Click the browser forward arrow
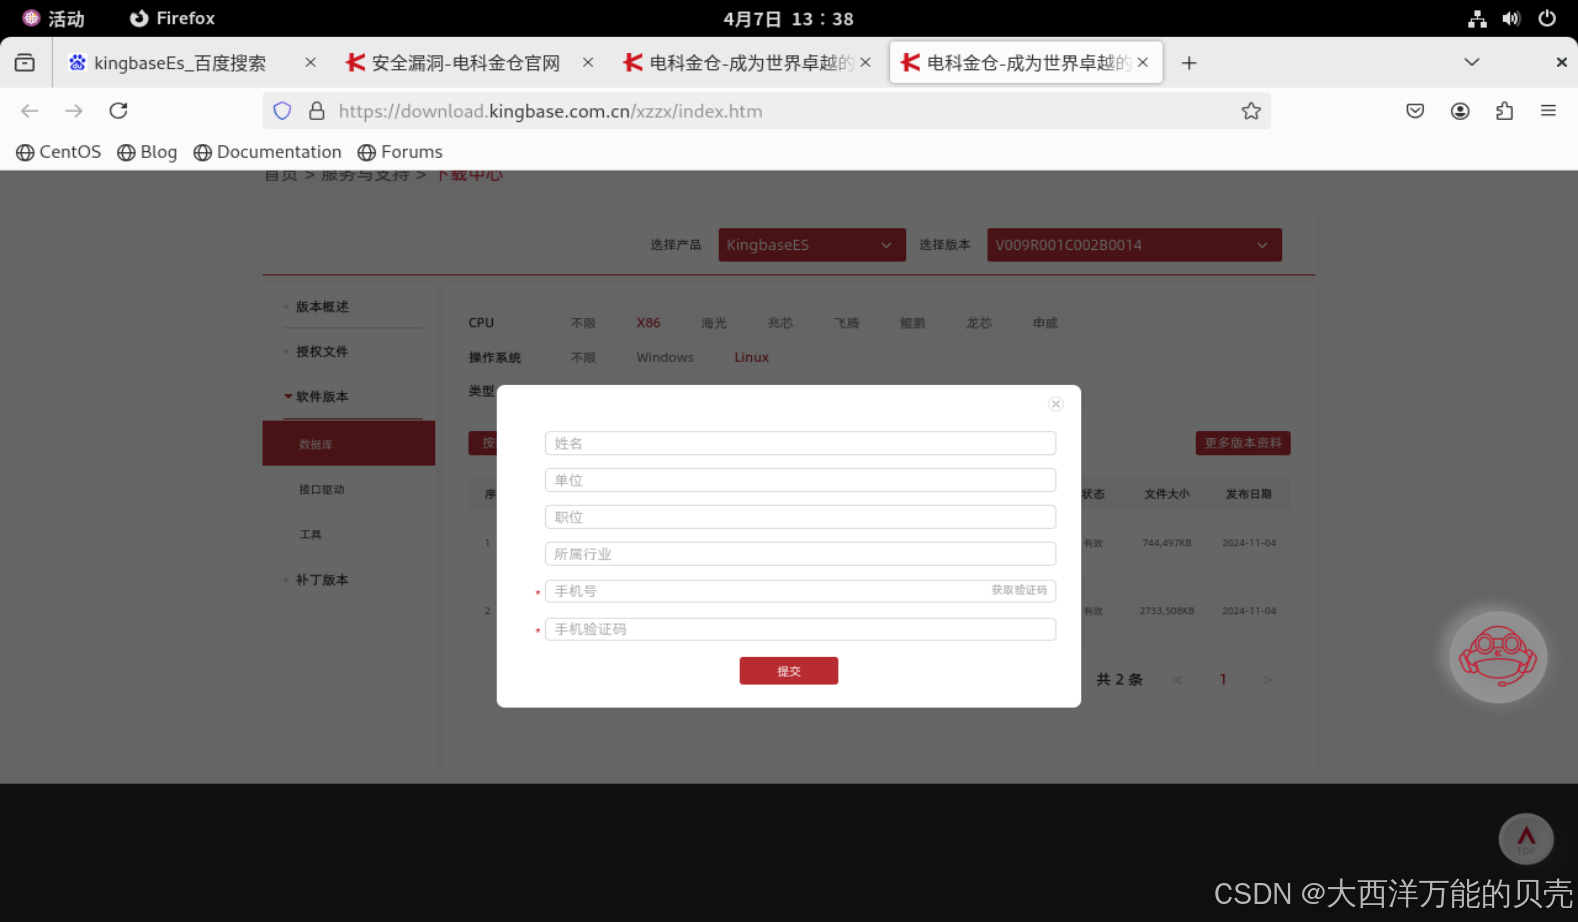The width and height of the screenshot is (1578, 922). [x=74, y=111]
